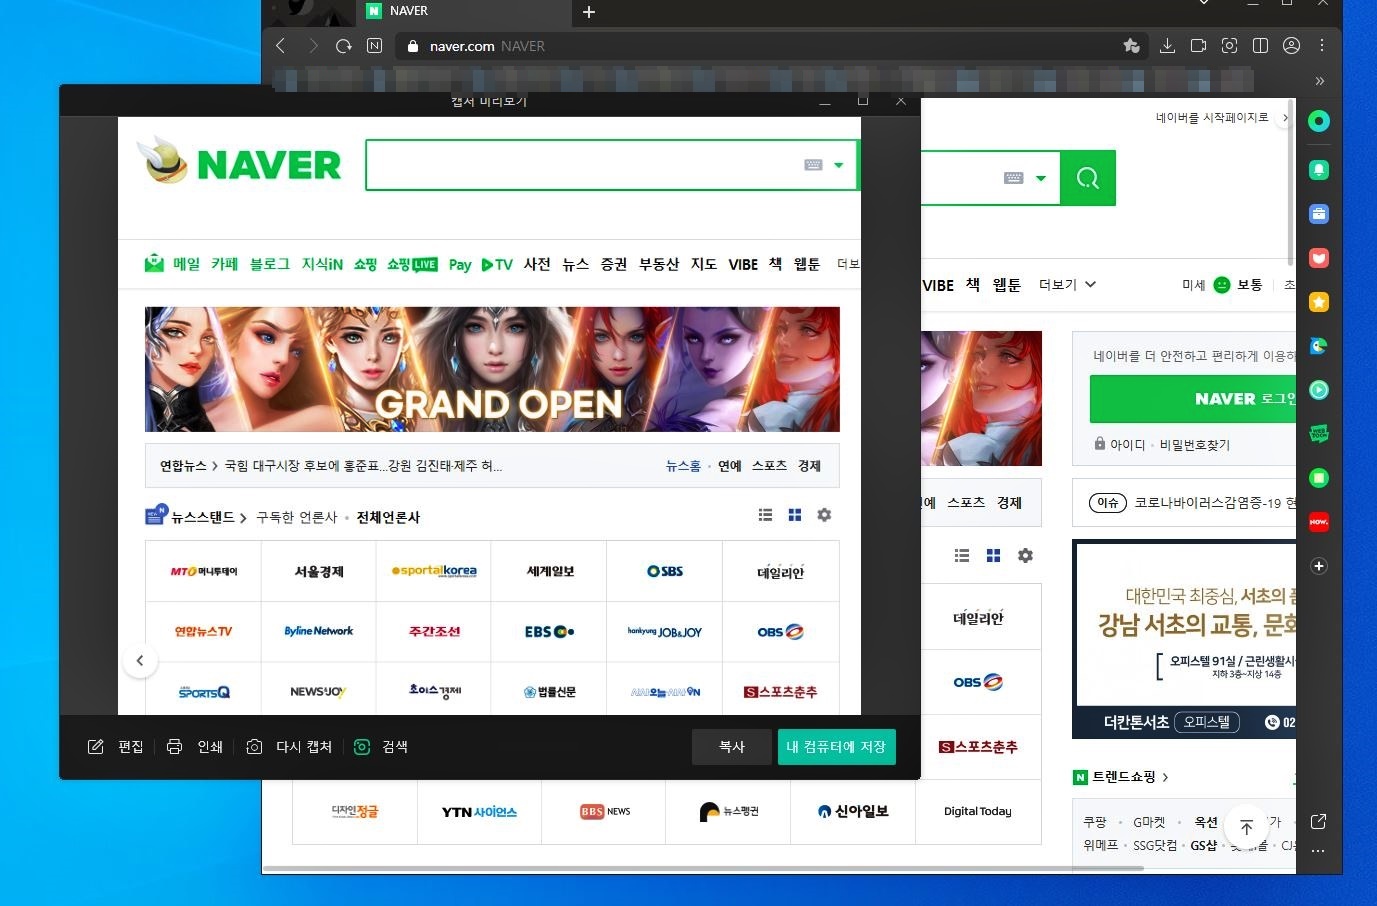Open the notification bell in sidebar
This screenshot has height=906, width=1377.
pos(1319,170)
